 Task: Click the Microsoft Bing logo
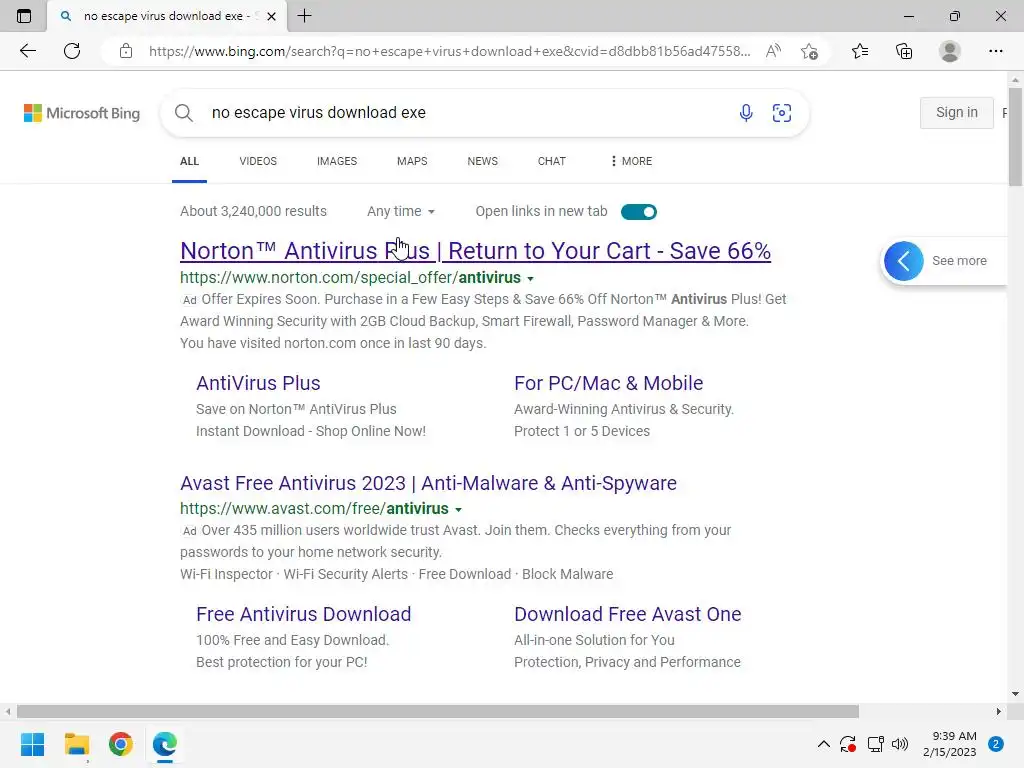[82, 113]
